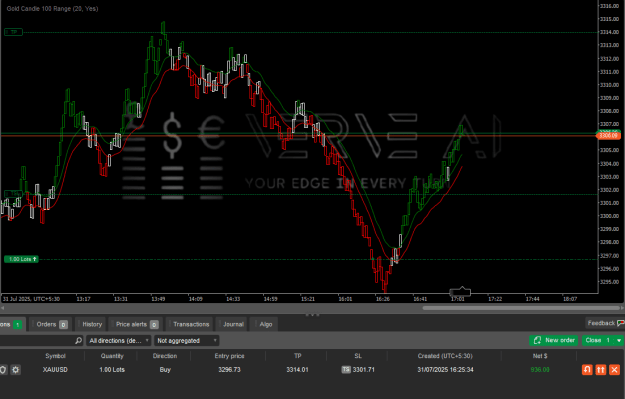This screenshot has width=625, height=399.
Task: Click the Feedback button
Action: pos(605,323)
